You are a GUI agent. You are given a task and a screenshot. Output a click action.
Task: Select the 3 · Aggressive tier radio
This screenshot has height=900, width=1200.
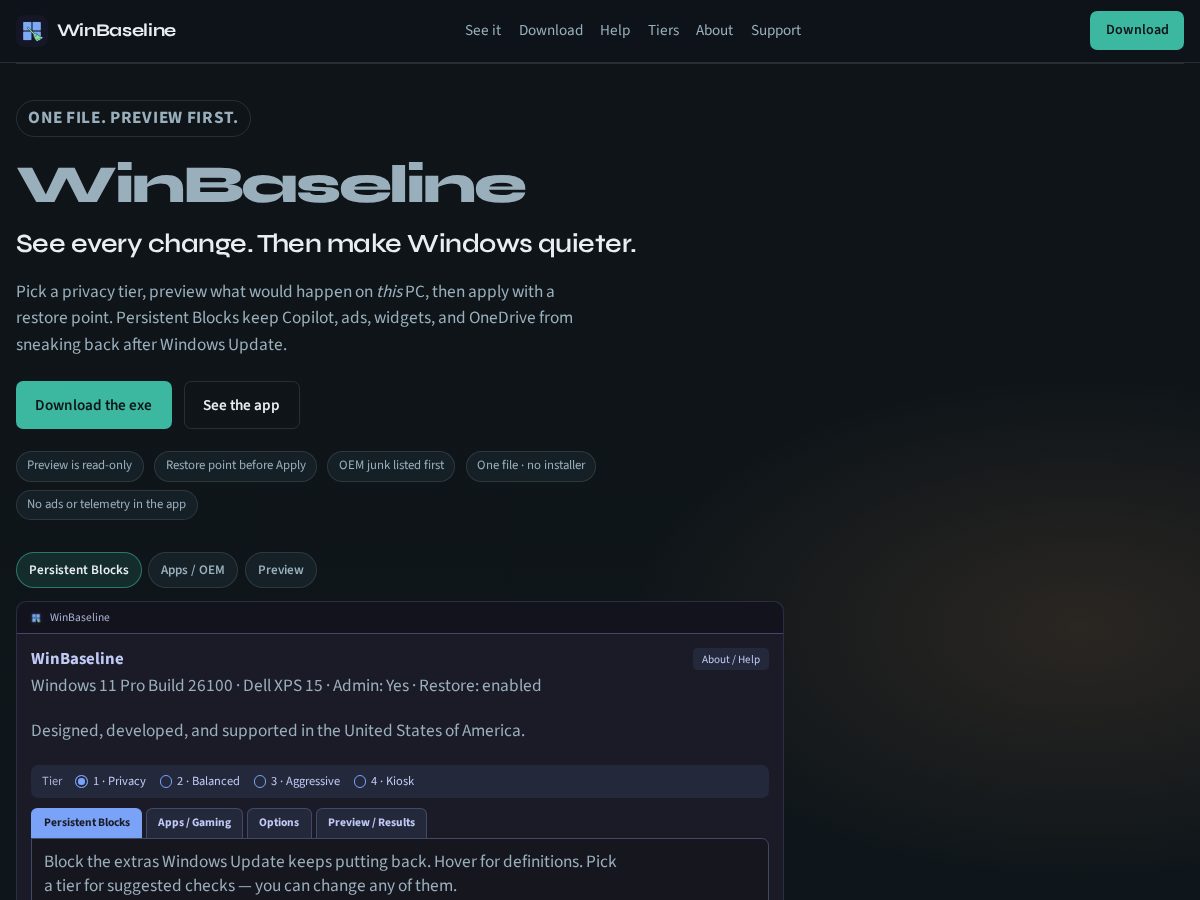[260, 781]
